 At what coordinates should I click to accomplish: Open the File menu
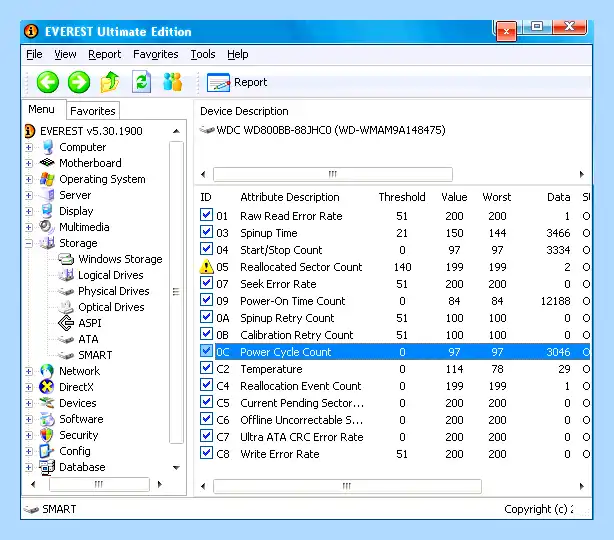coord(34,54)
